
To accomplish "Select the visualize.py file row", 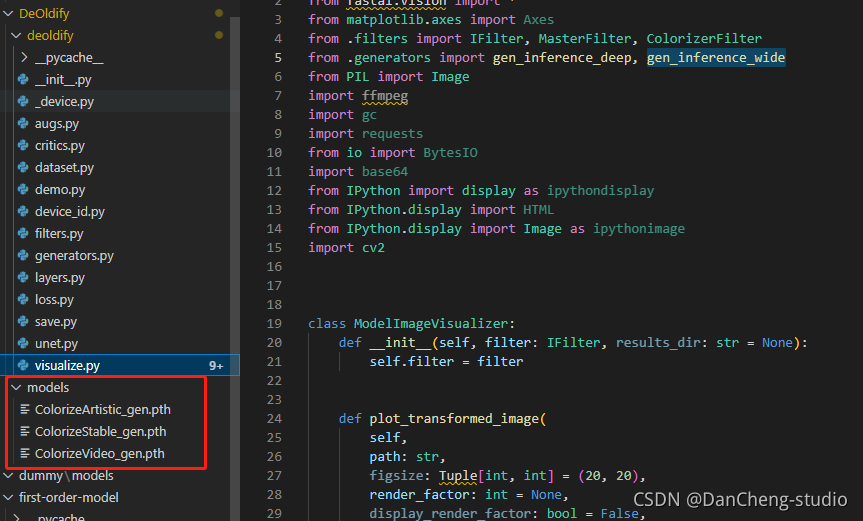I will click(120, 365).
